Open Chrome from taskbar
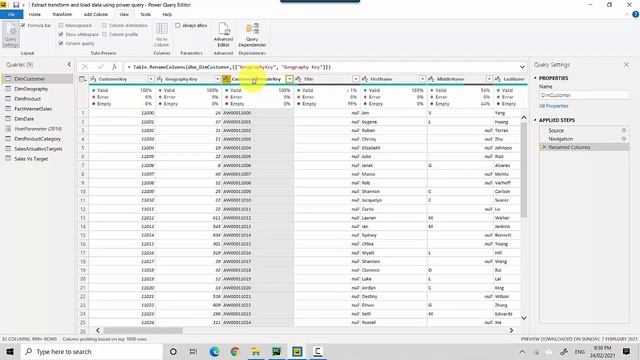640x360 pixels. pos(235,351)
